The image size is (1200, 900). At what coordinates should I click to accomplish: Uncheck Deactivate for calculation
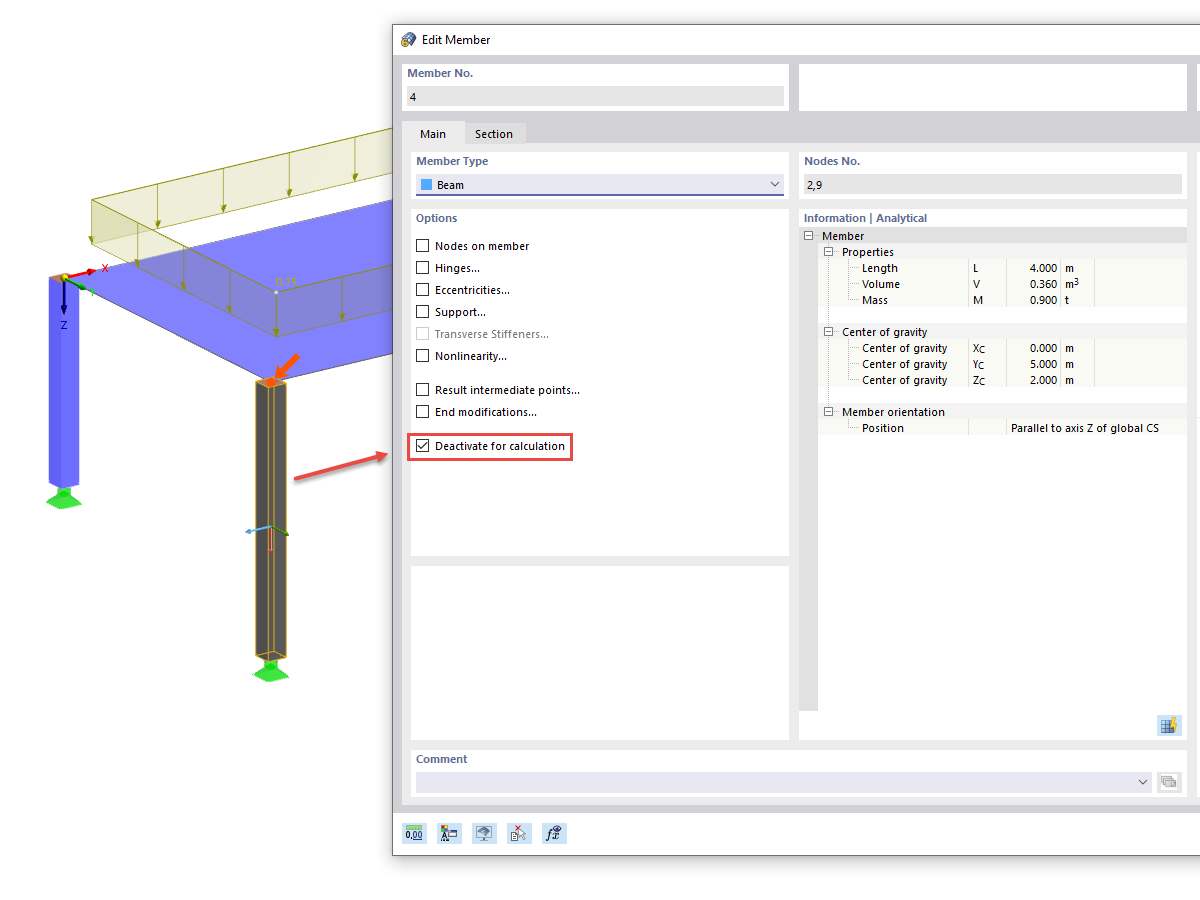[423, 446]
